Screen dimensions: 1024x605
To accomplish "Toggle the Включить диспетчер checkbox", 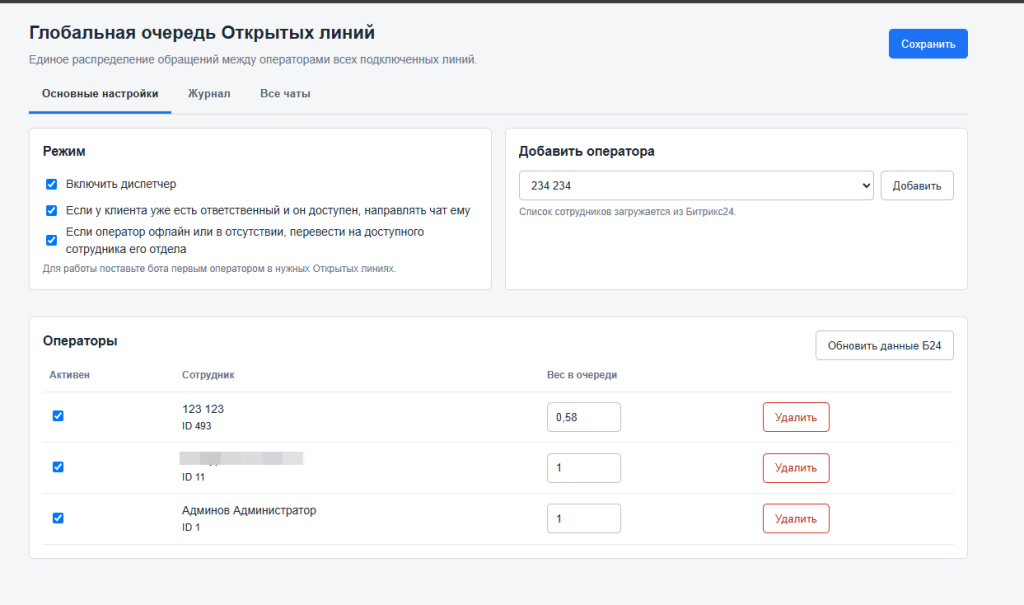I will pos(52,184).
